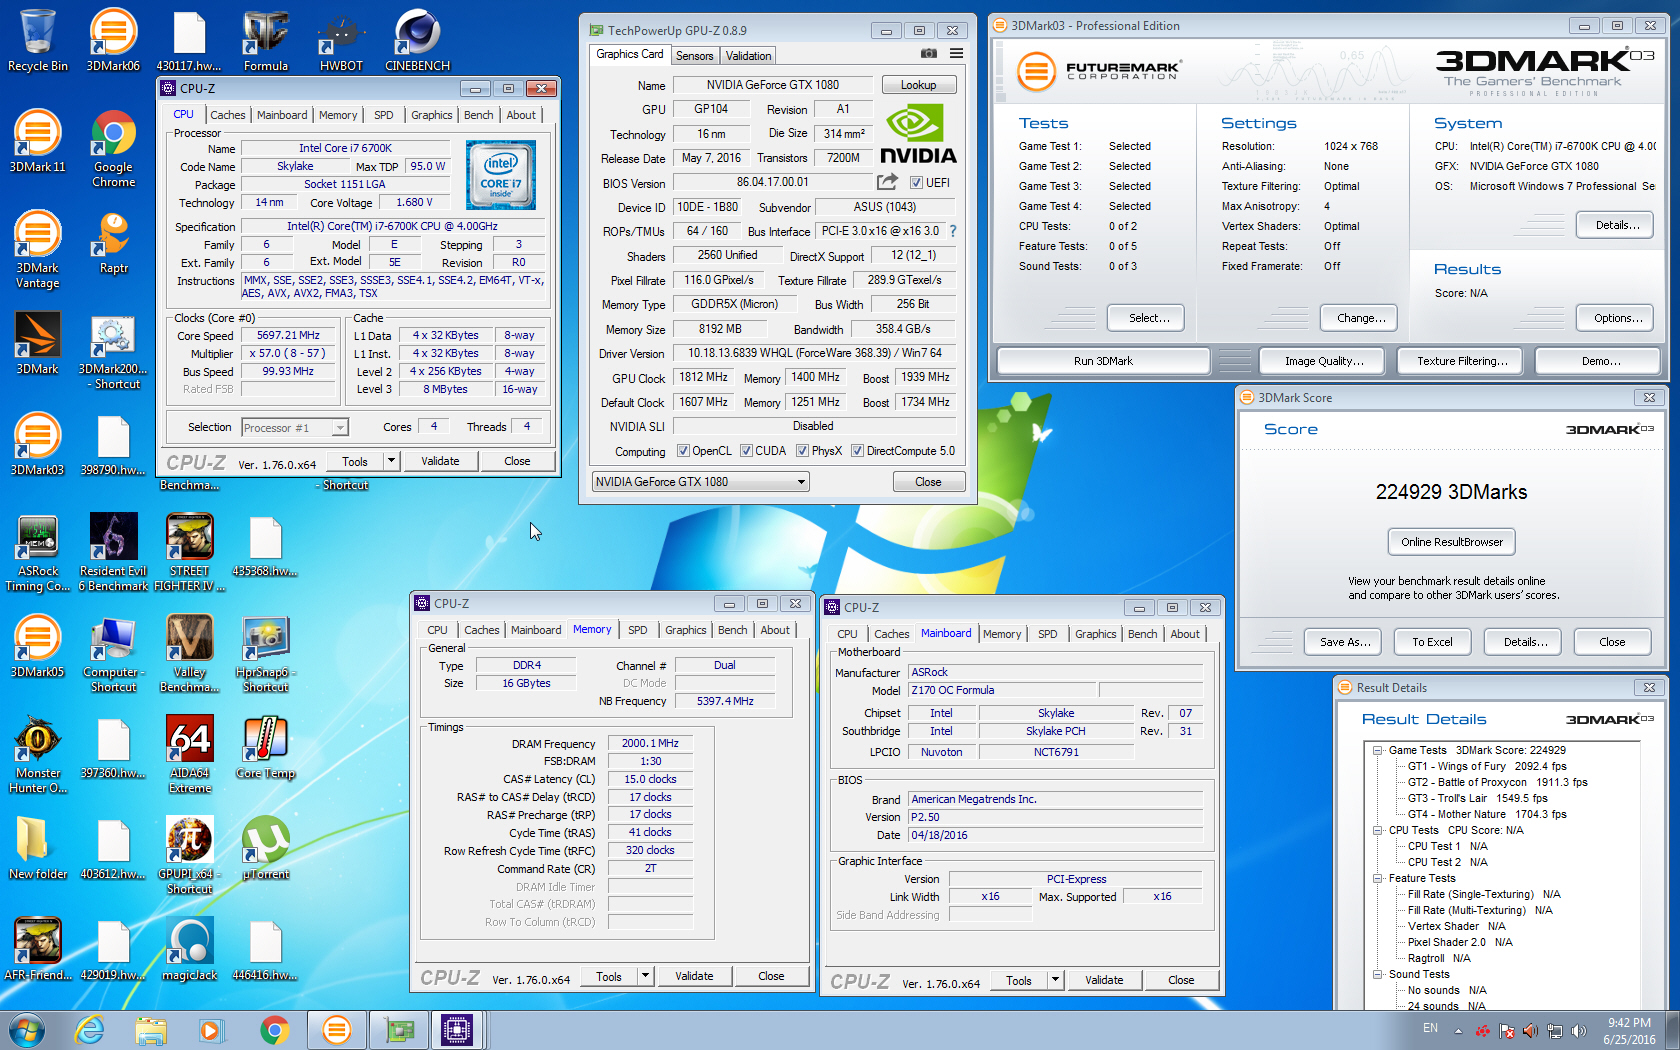Image resolution: width=1680 pixels, height=1050 pixels.
Task: Open the HWBOT desktop icon
Action: click(341, 40)
